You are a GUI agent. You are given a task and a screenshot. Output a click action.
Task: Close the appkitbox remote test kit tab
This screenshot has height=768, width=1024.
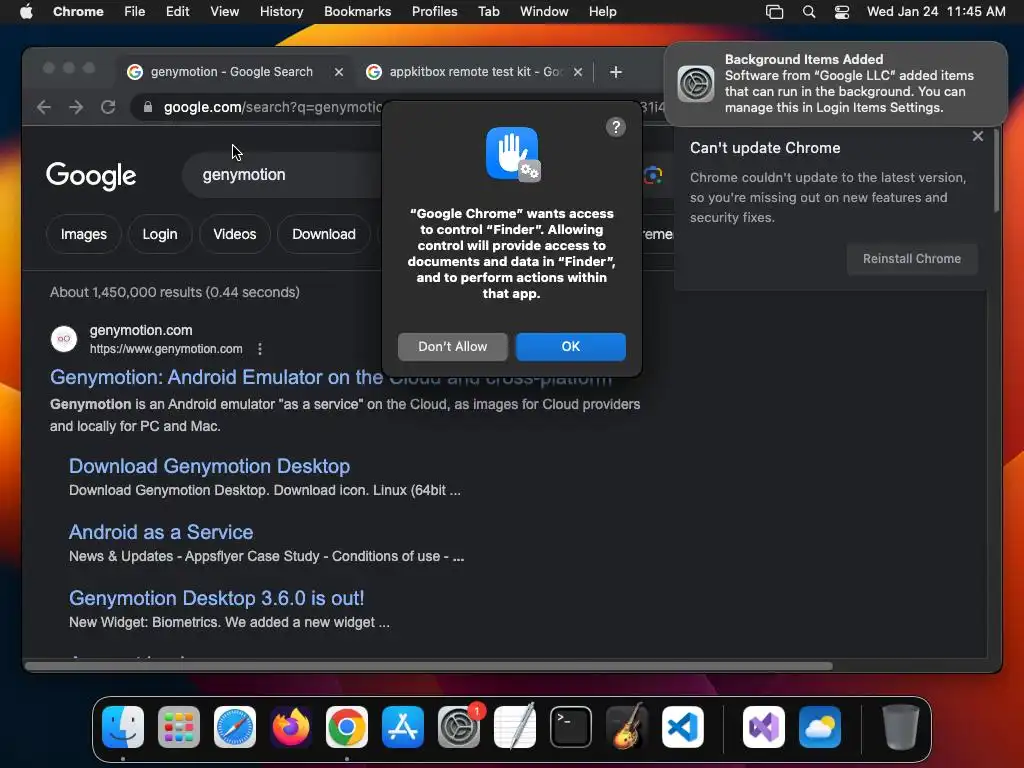[x=578, y=72]
